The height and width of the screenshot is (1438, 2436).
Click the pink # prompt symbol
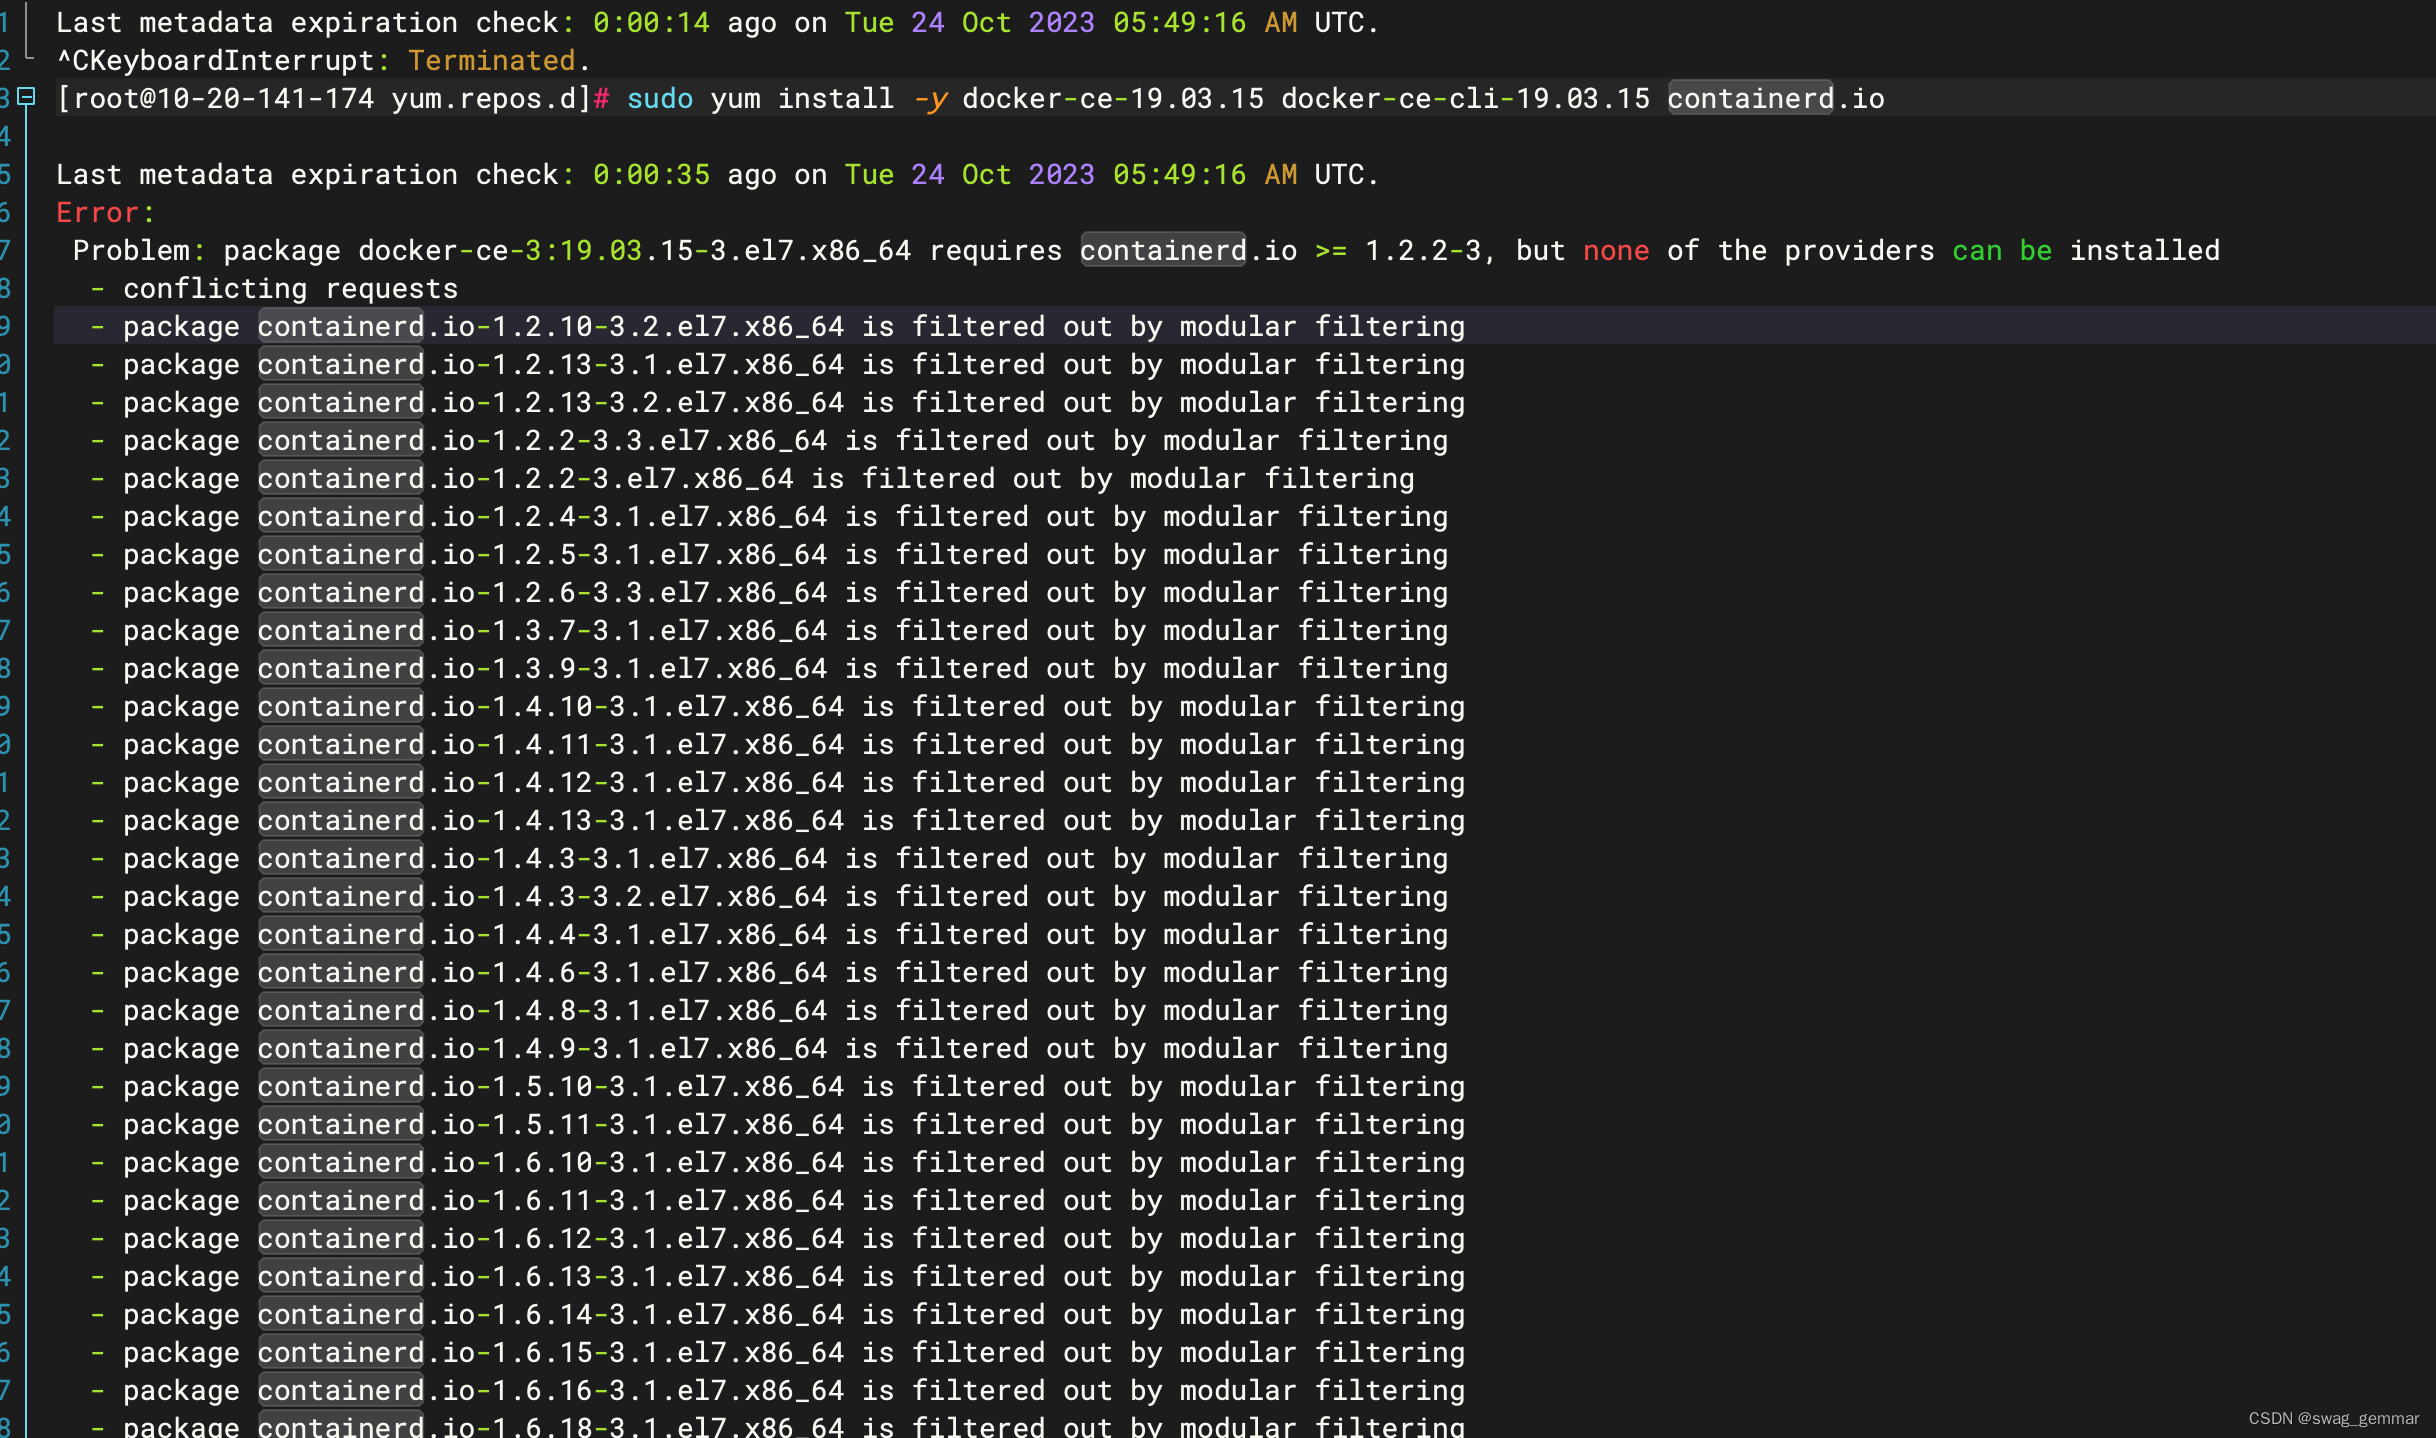coord(601,98)
